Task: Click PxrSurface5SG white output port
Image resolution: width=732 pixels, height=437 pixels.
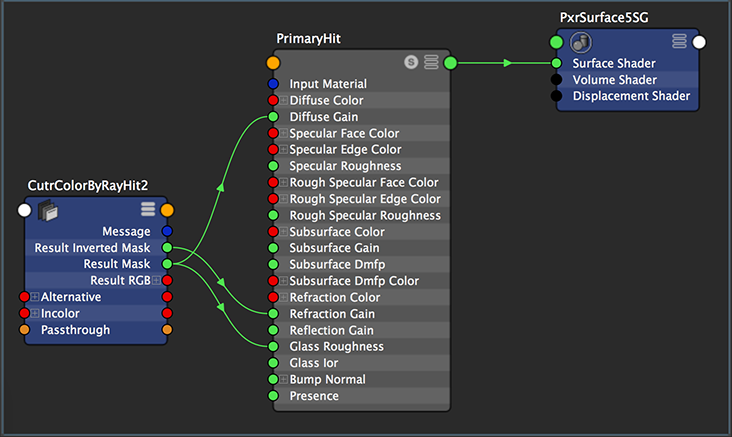Action: pyautogui.click(x=699, y=42)
